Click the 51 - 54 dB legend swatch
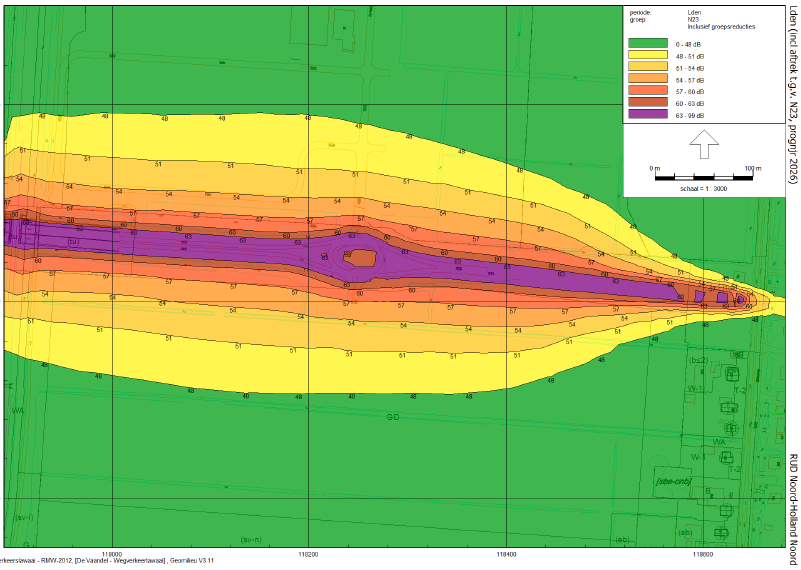 pyautogui.click(x=646, y=68)
